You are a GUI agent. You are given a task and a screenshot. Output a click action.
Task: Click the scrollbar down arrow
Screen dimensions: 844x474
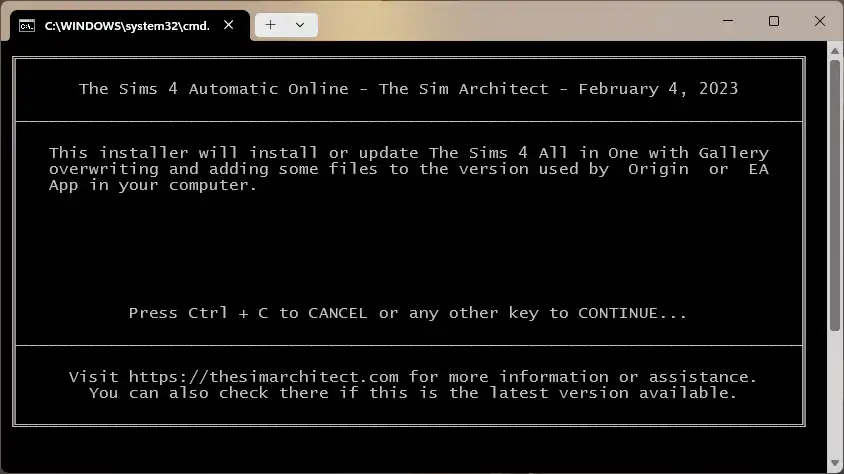click(835, 463)
